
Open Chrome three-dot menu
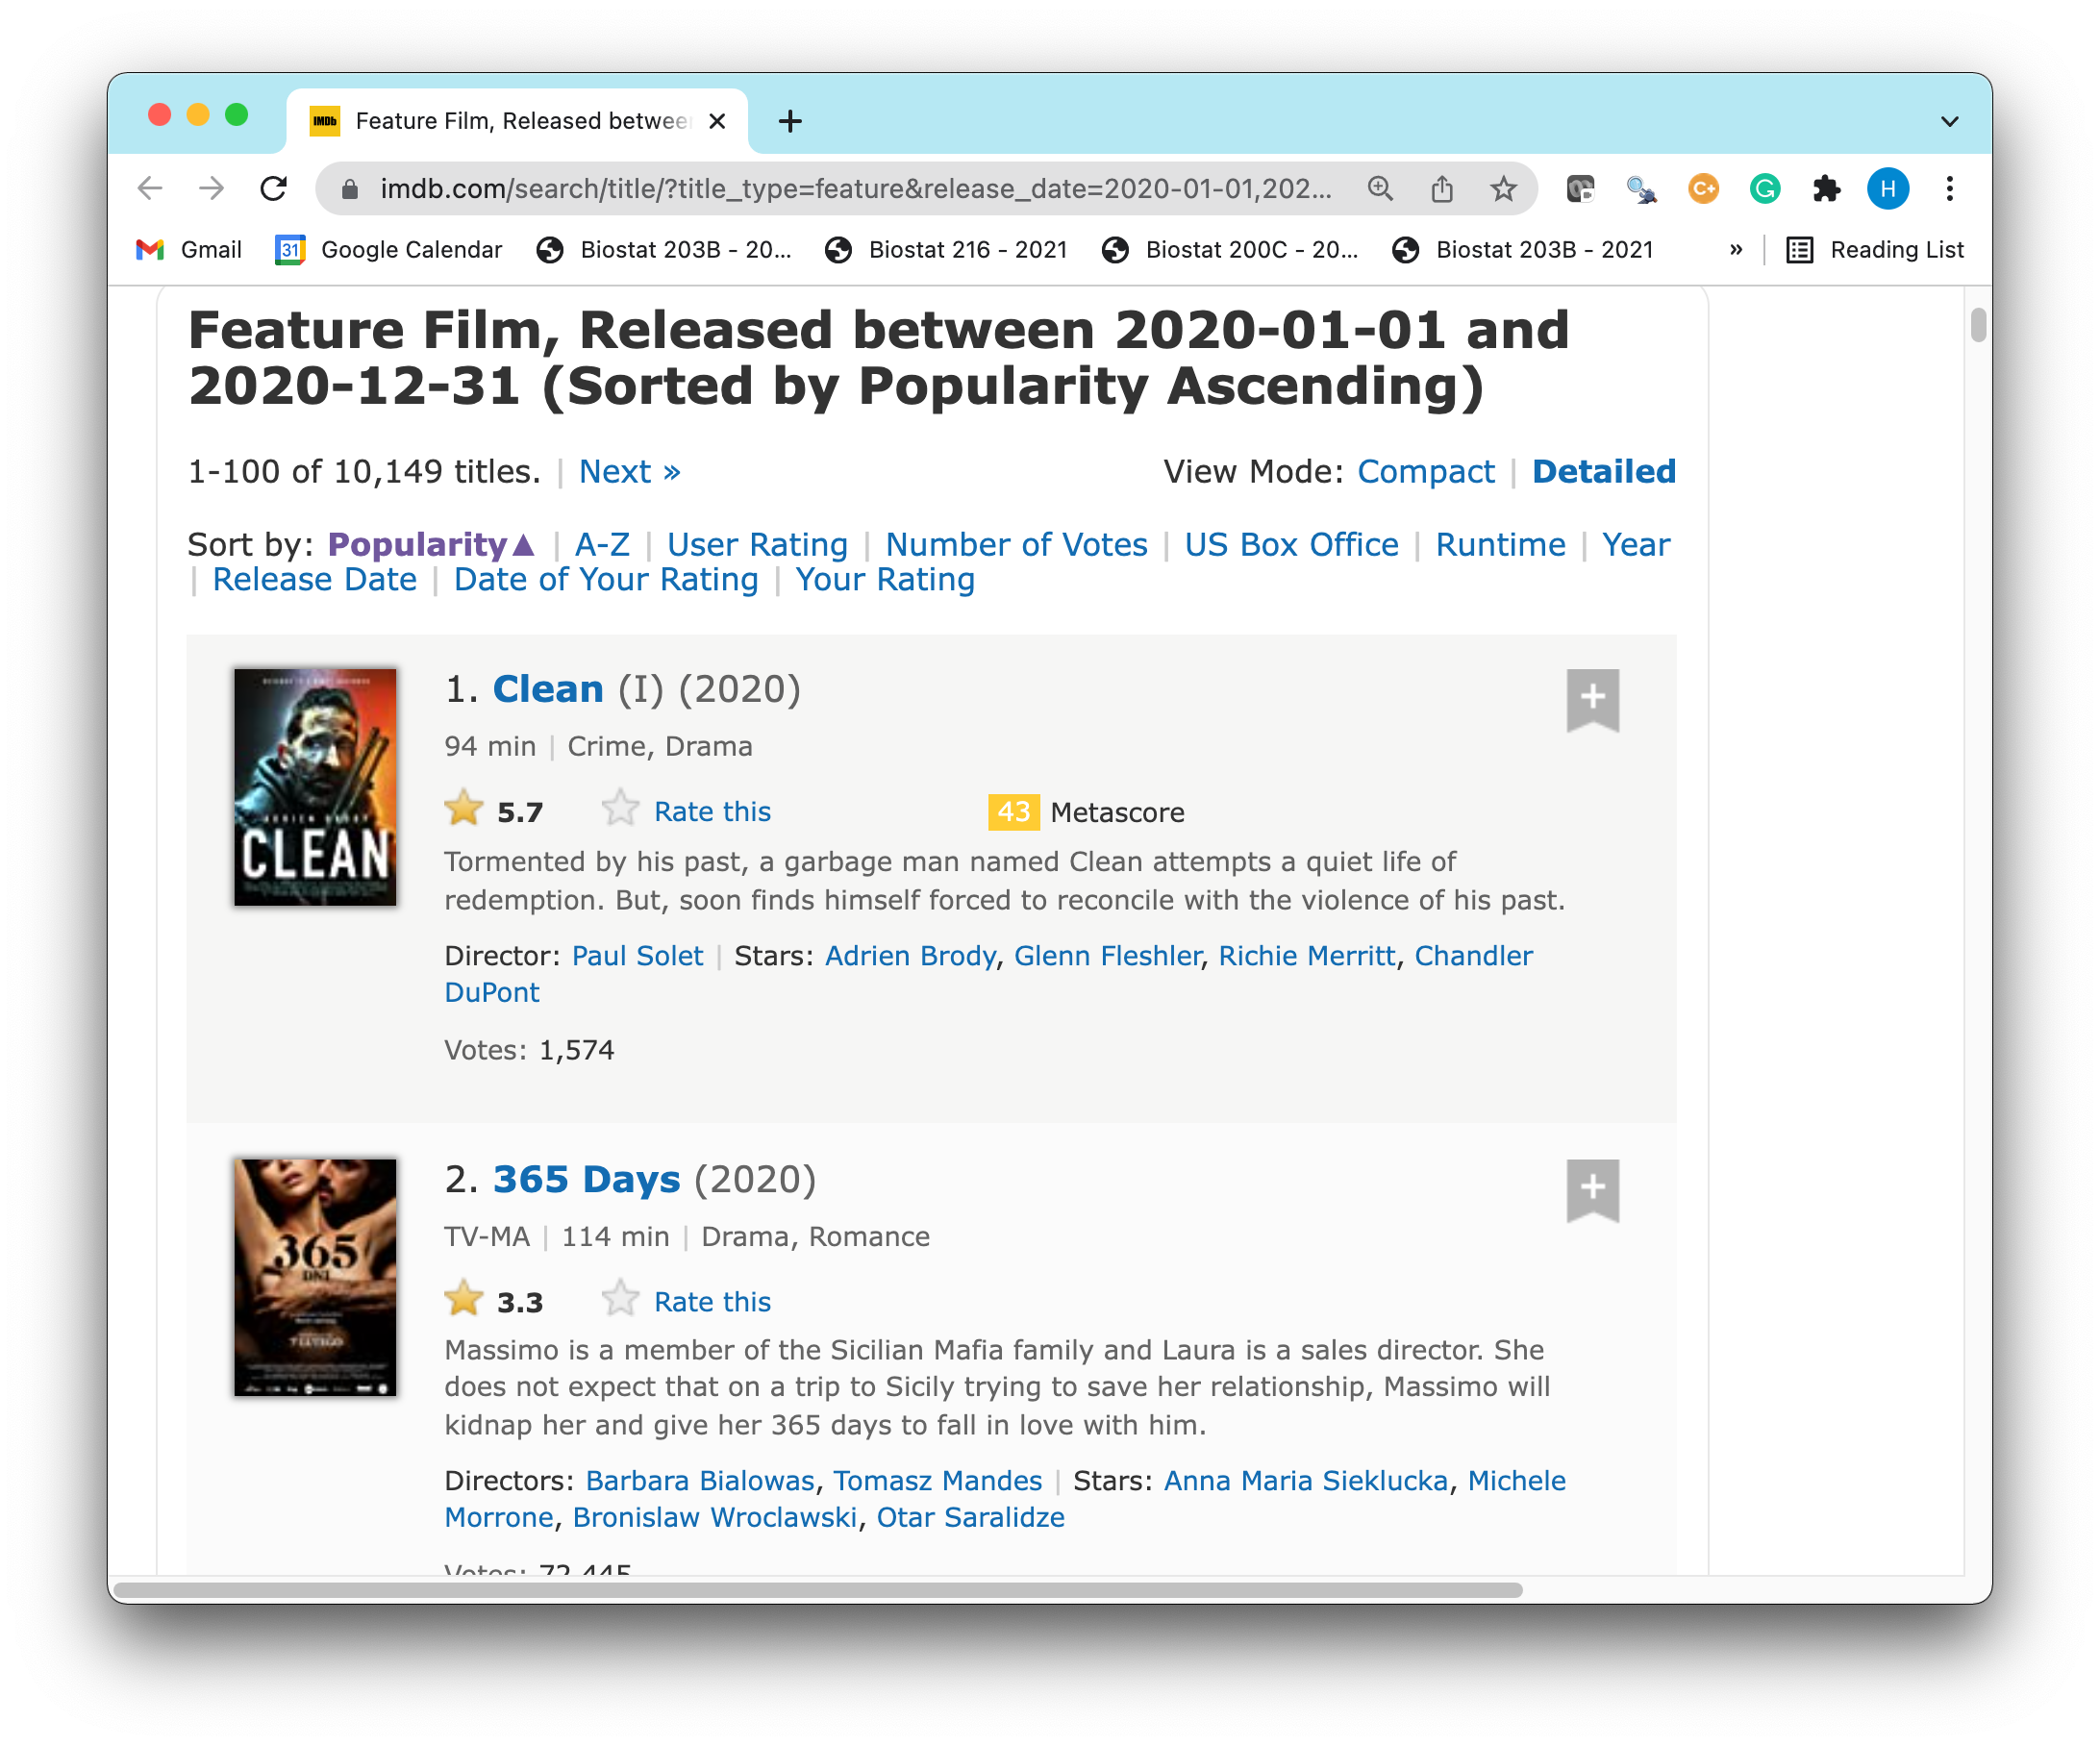click(x=1949, y=189)
